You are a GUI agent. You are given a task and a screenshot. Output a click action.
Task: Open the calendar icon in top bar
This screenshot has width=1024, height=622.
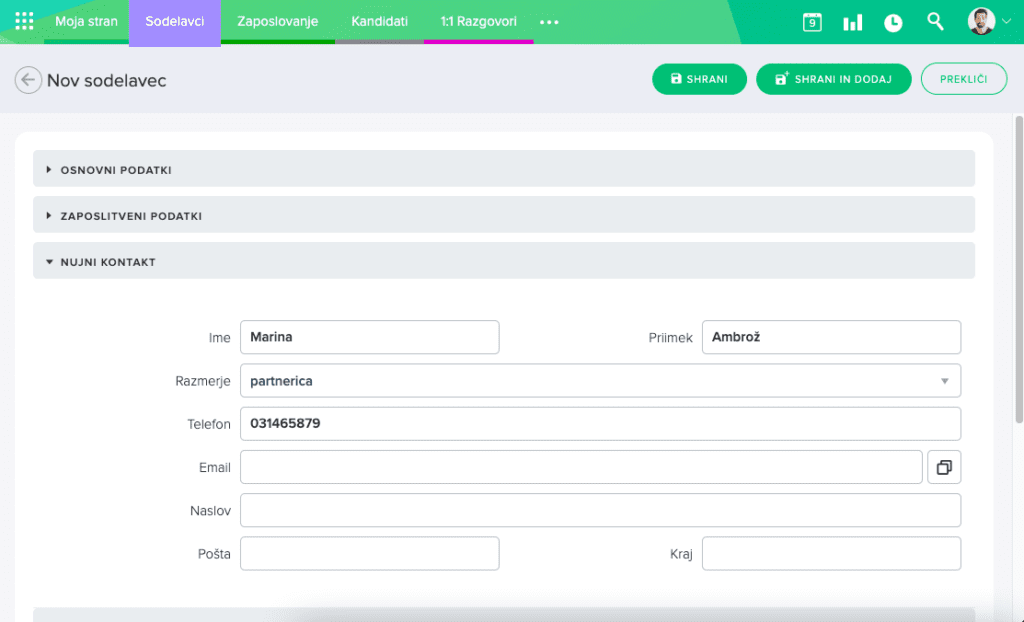point(812,22)
